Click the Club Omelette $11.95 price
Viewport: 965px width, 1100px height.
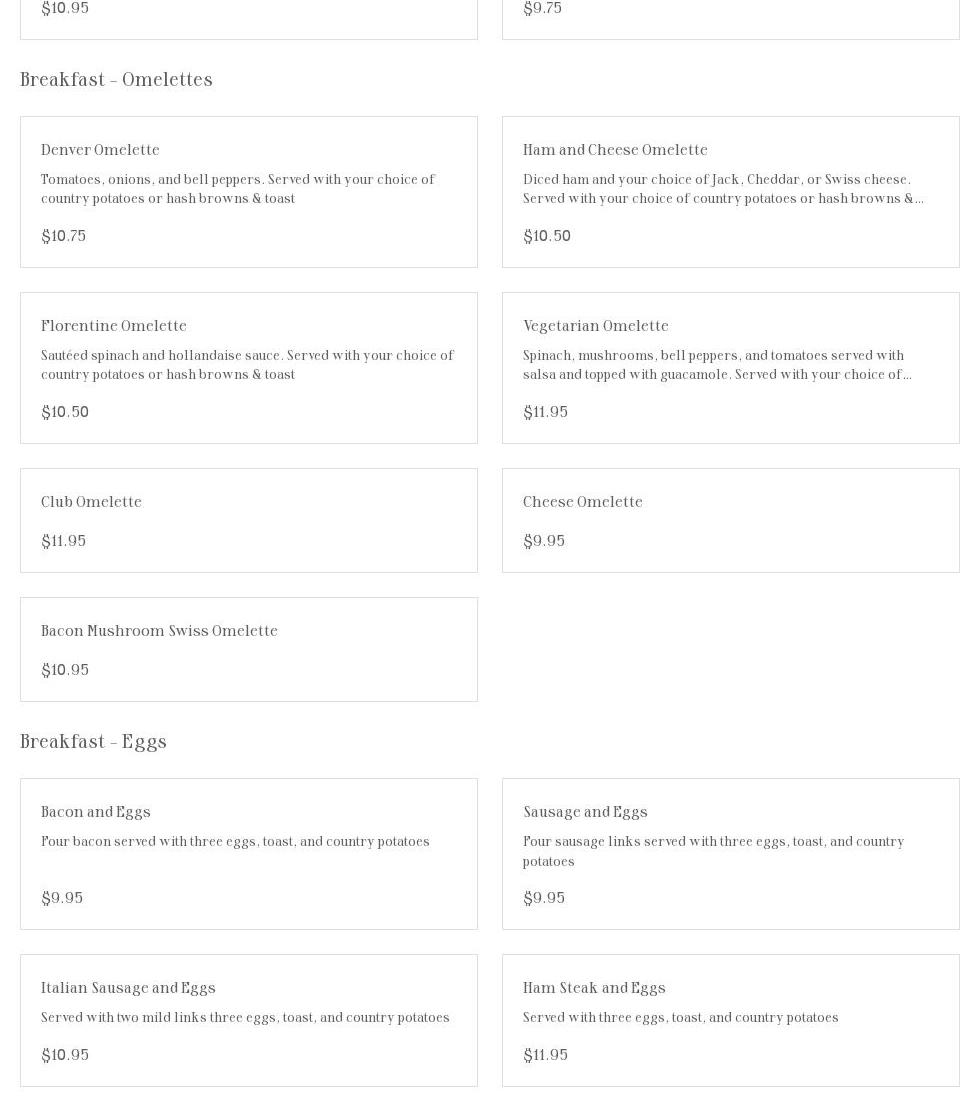click(x=63, y=541)
